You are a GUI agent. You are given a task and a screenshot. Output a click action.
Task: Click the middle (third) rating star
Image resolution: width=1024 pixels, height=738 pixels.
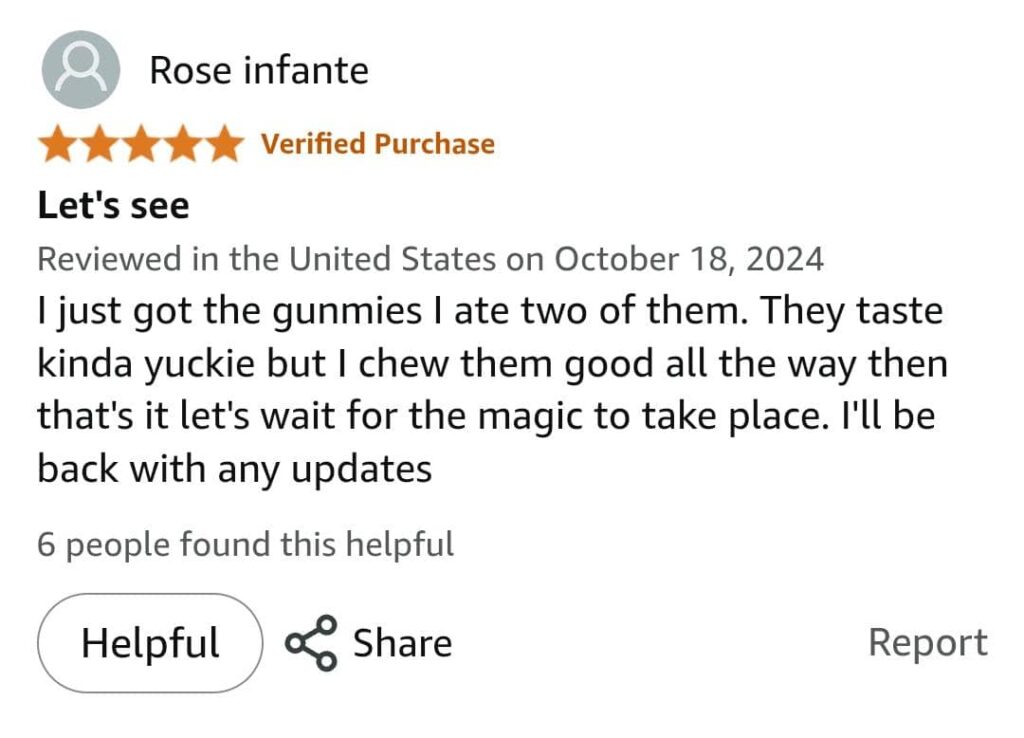pyautogui.click(x=140, y=145)
